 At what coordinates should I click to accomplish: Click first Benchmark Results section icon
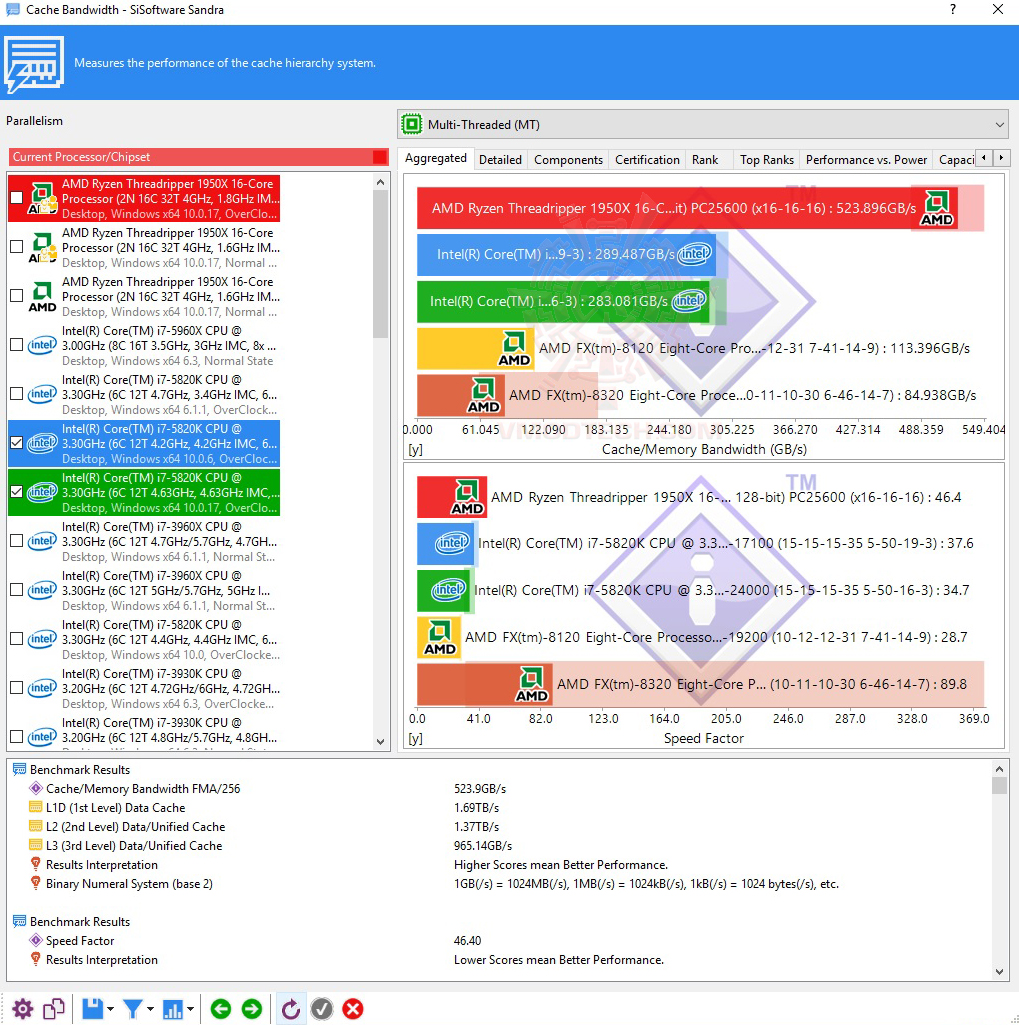pyautogui.click(x=20, y=769)
